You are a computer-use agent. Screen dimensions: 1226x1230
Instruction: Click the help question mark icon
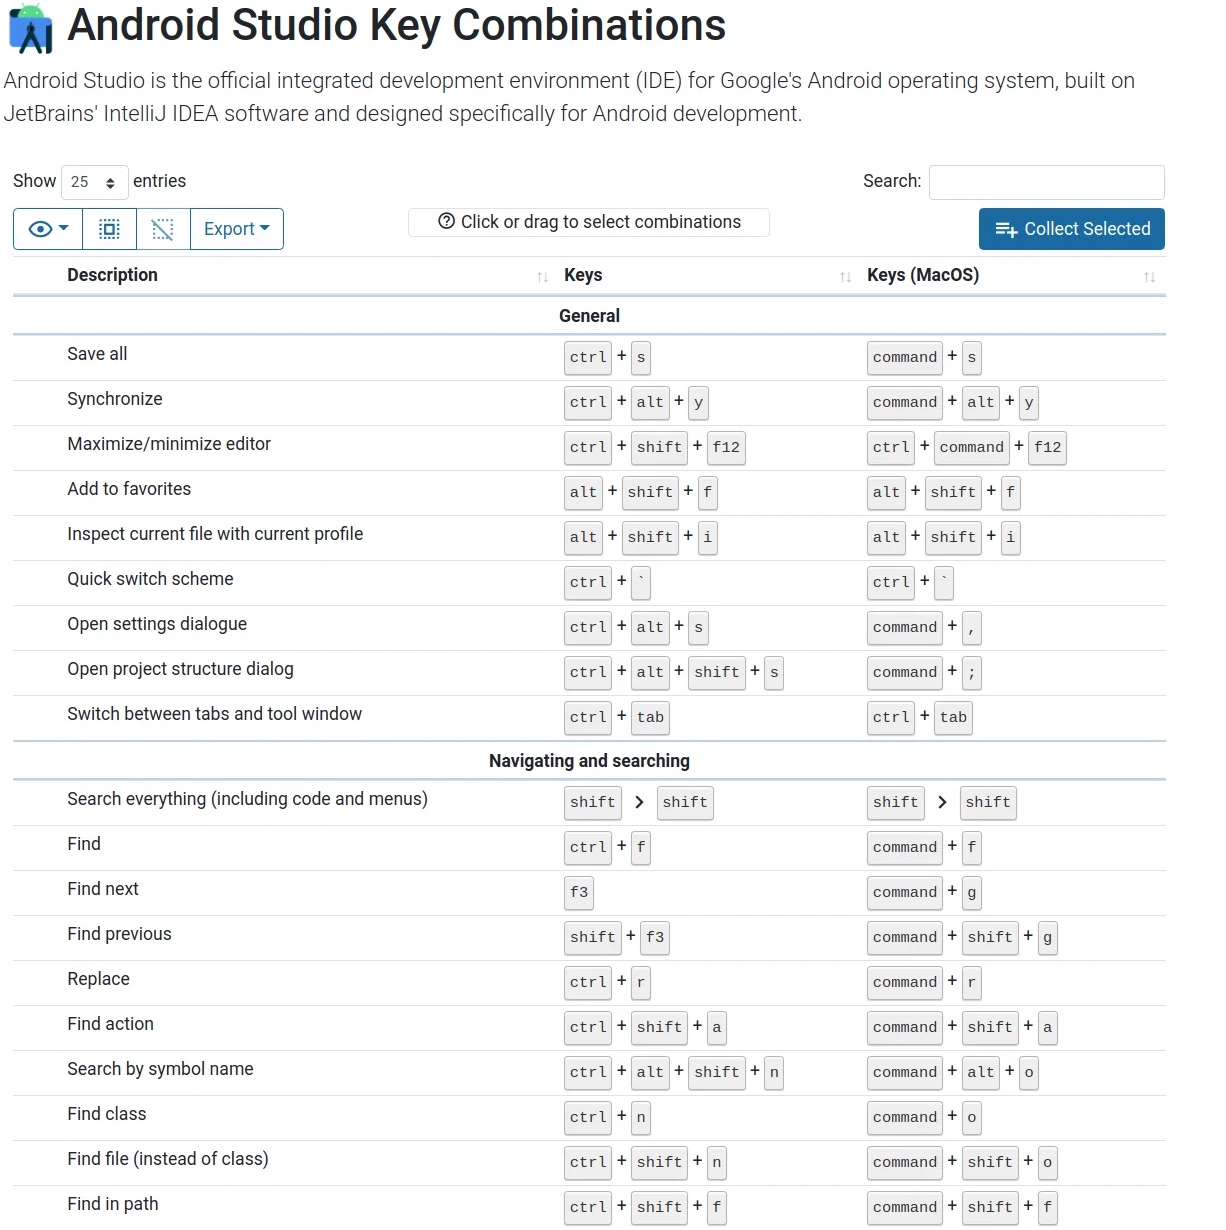point(447,222)
